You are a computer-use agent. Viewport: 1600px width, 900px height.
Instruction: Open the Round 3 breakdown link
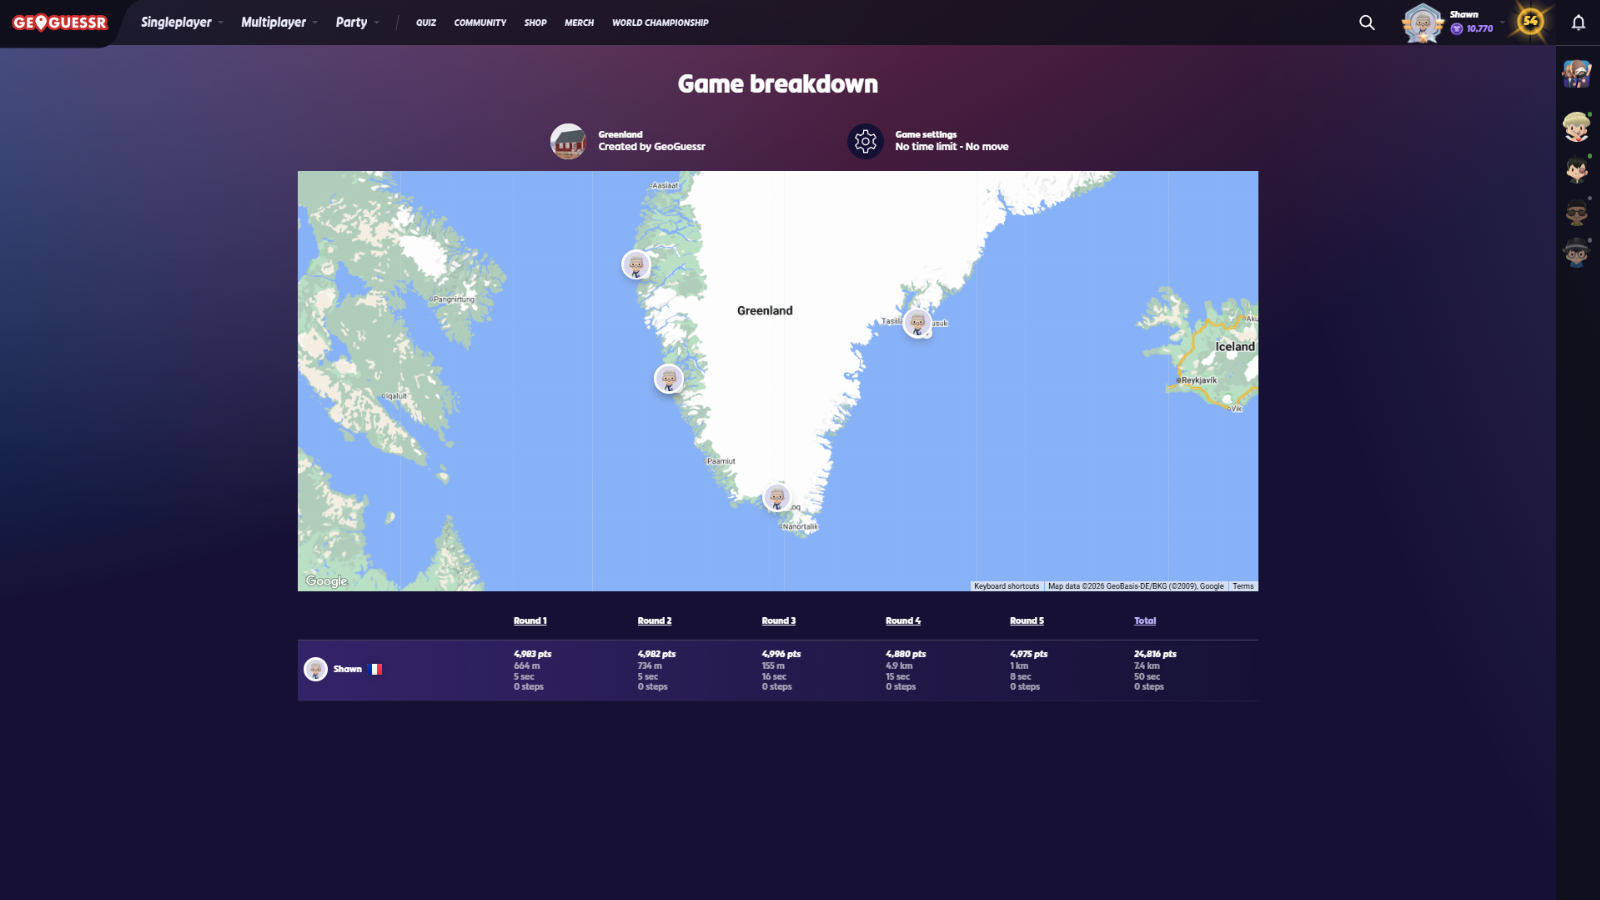778,621
